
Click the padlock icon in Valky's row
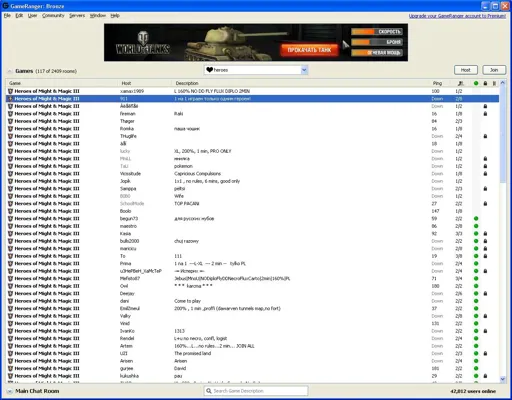coord(485,316)
